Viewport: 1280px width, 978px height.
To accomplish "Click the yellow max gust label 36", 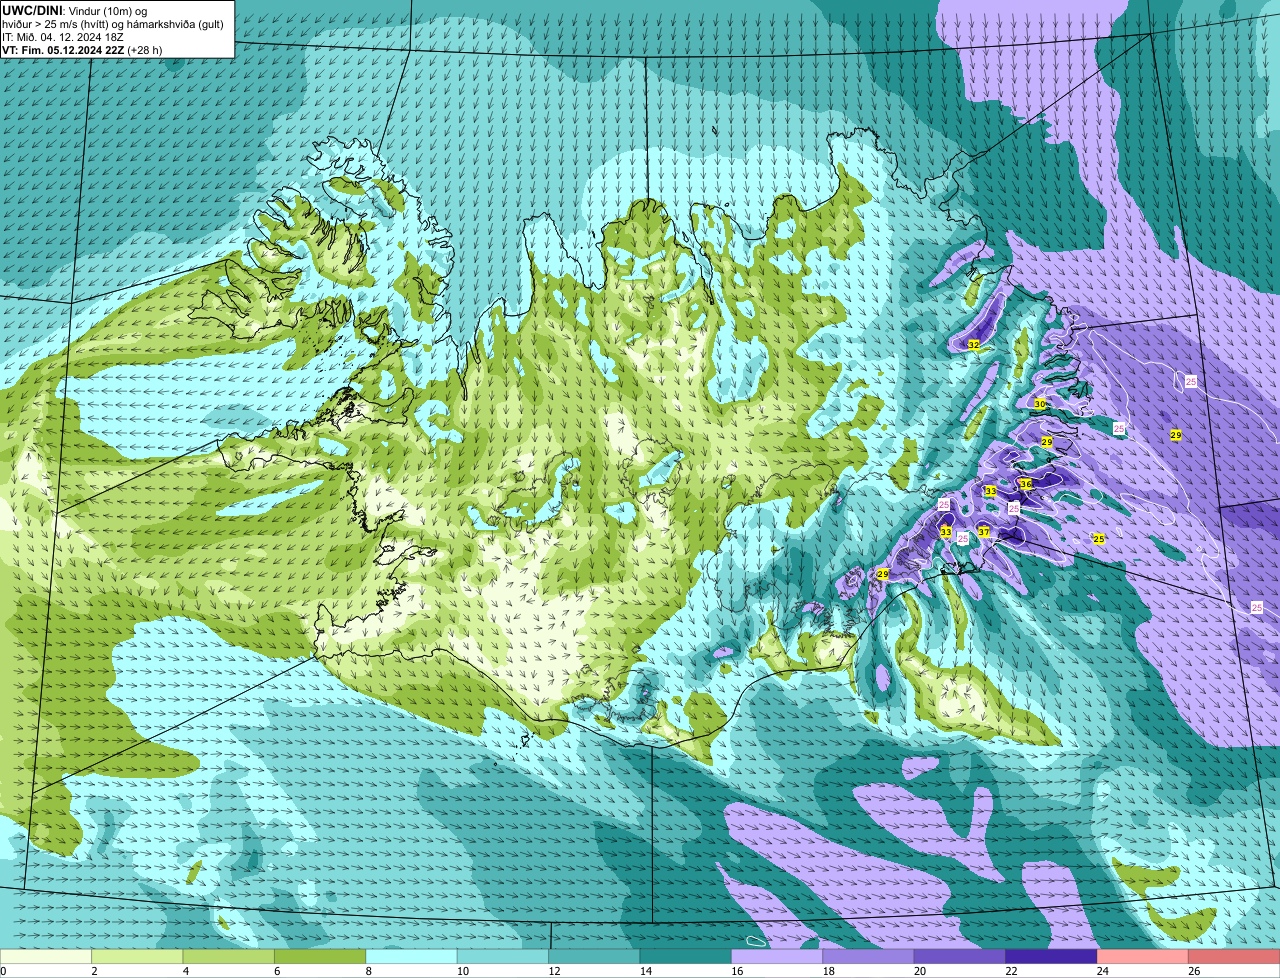I will point(1025,484).
